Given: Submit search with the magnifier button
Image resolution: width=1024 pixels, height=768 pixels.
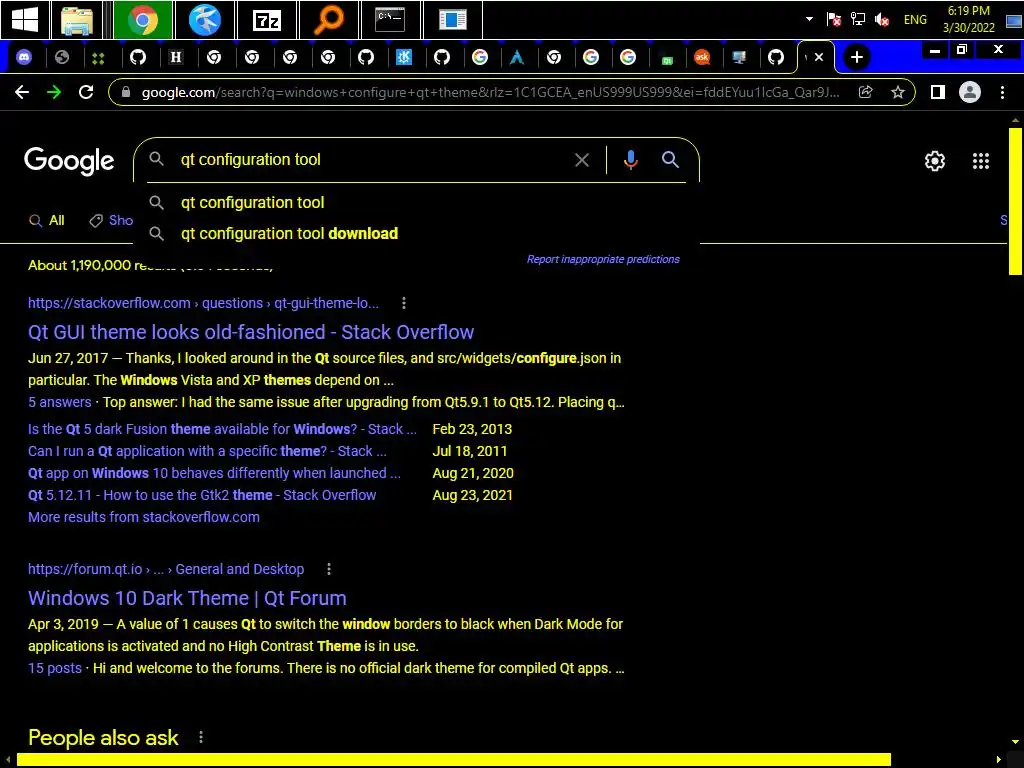Looking at the screenshot, I should click(670, 159).
